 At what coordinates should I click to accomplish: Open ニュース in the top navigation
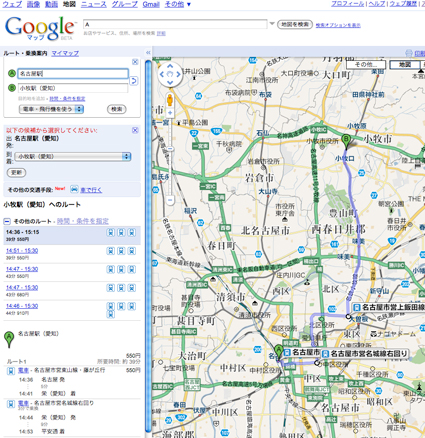point(94,4)
